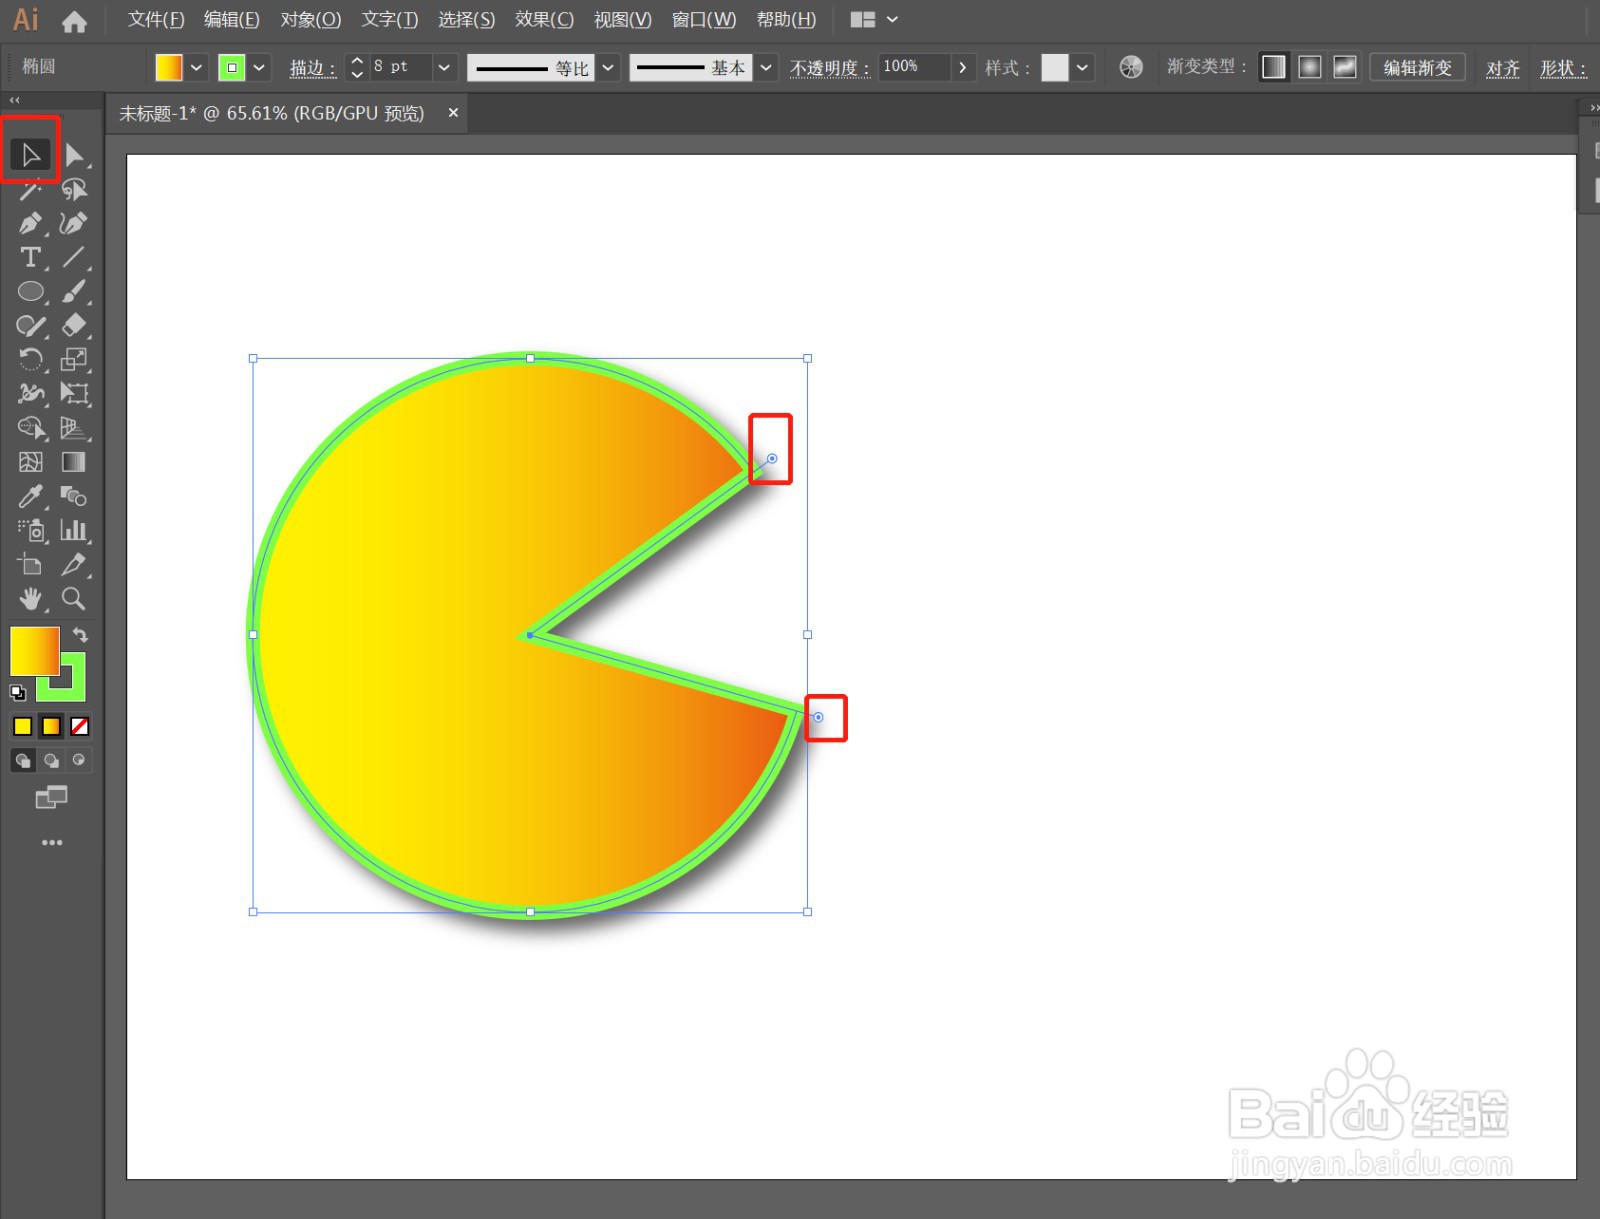
Task: Select the Scale tool
Action: point(74,359)
